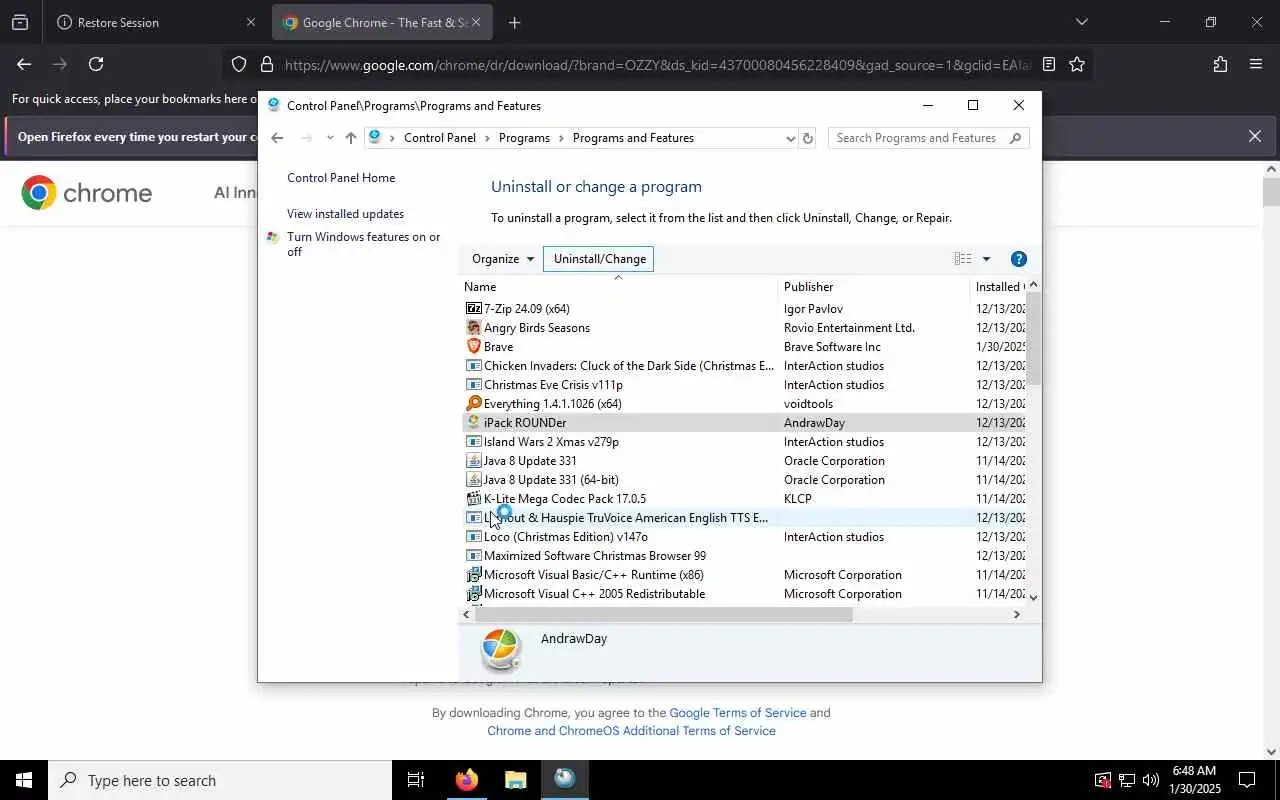Click the Firefox page vertical scrollbar thumb
The width and height of the screenshot is (1280, 800).
tap(1271, 192)
